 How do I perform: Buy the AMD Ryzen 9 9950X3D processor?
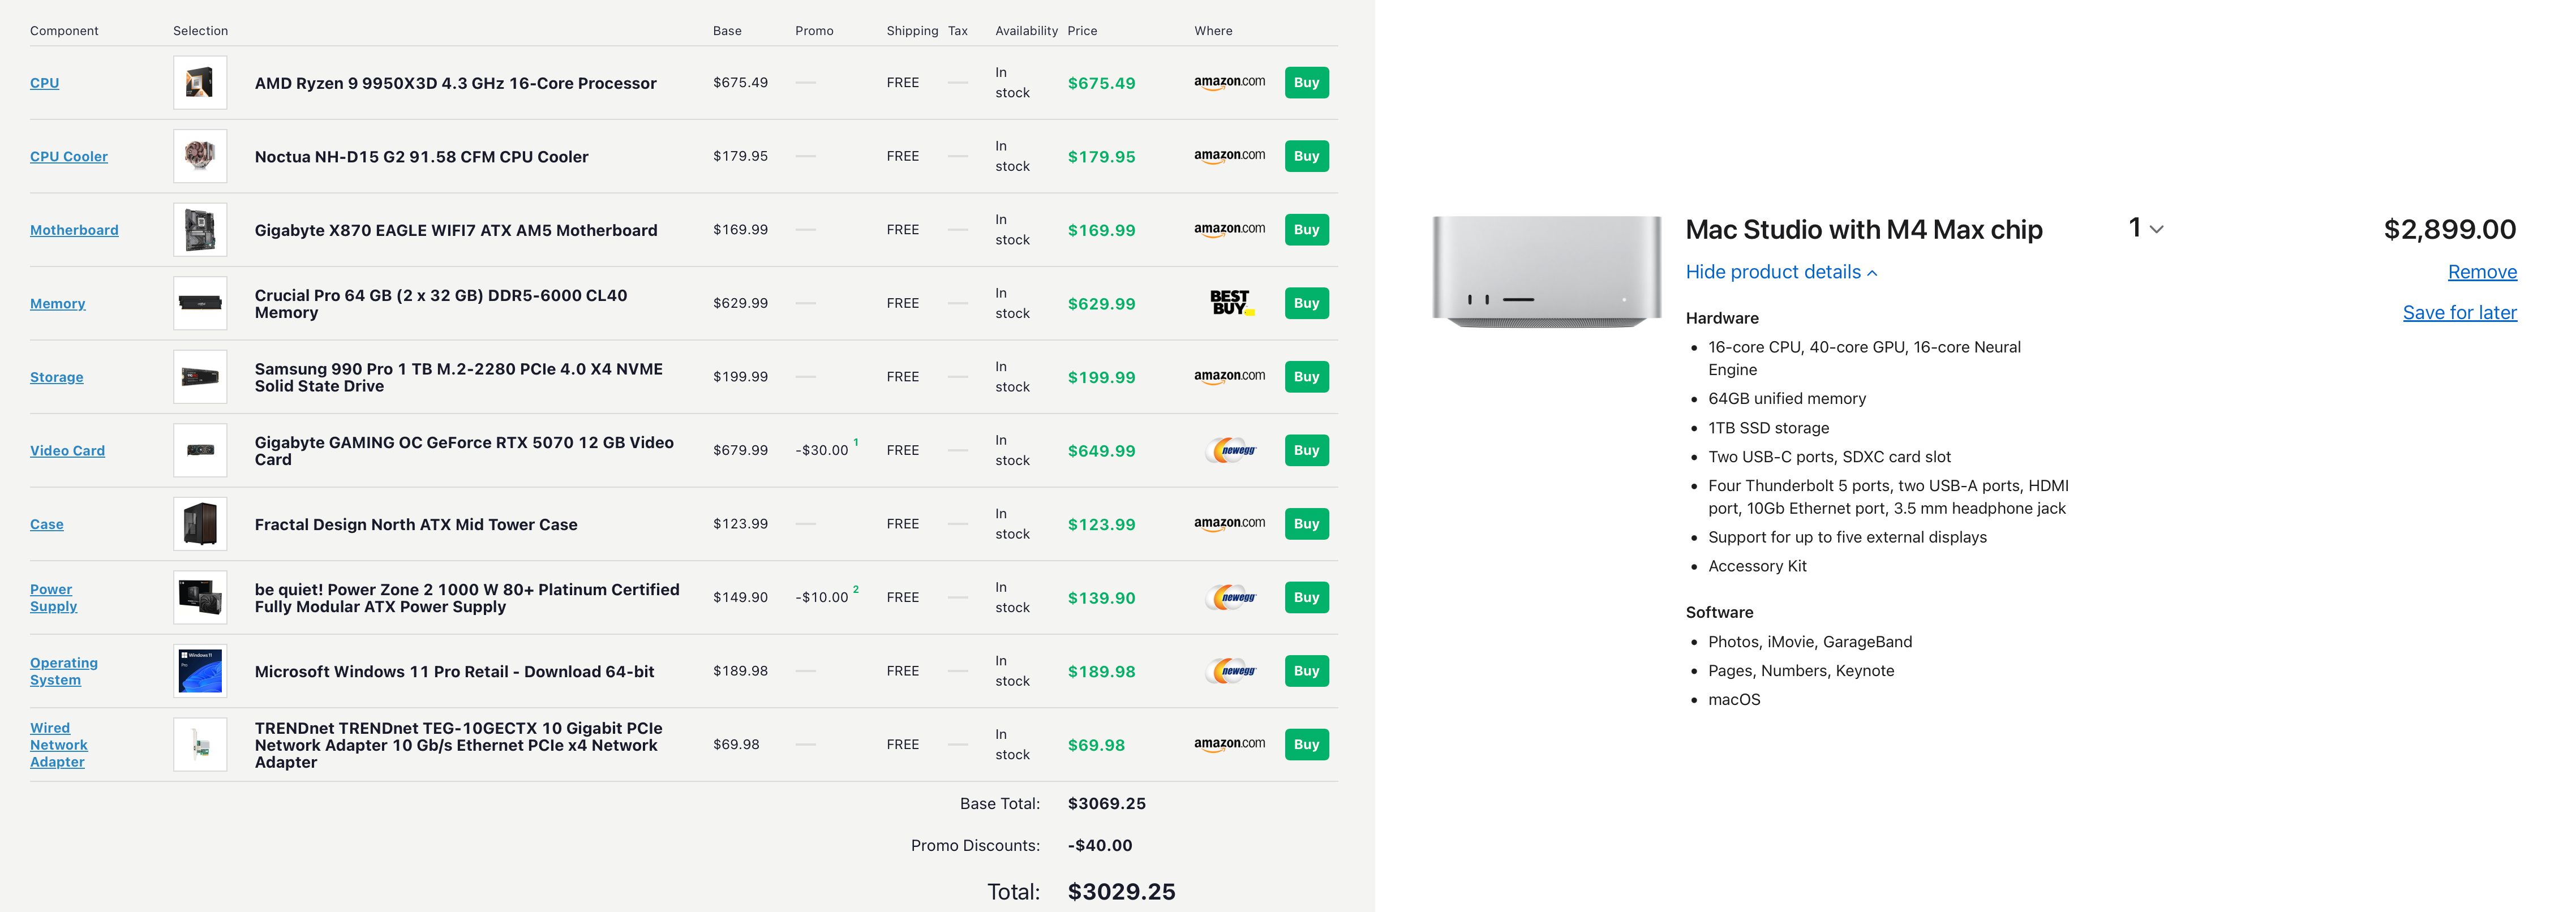pos(1306,83)
